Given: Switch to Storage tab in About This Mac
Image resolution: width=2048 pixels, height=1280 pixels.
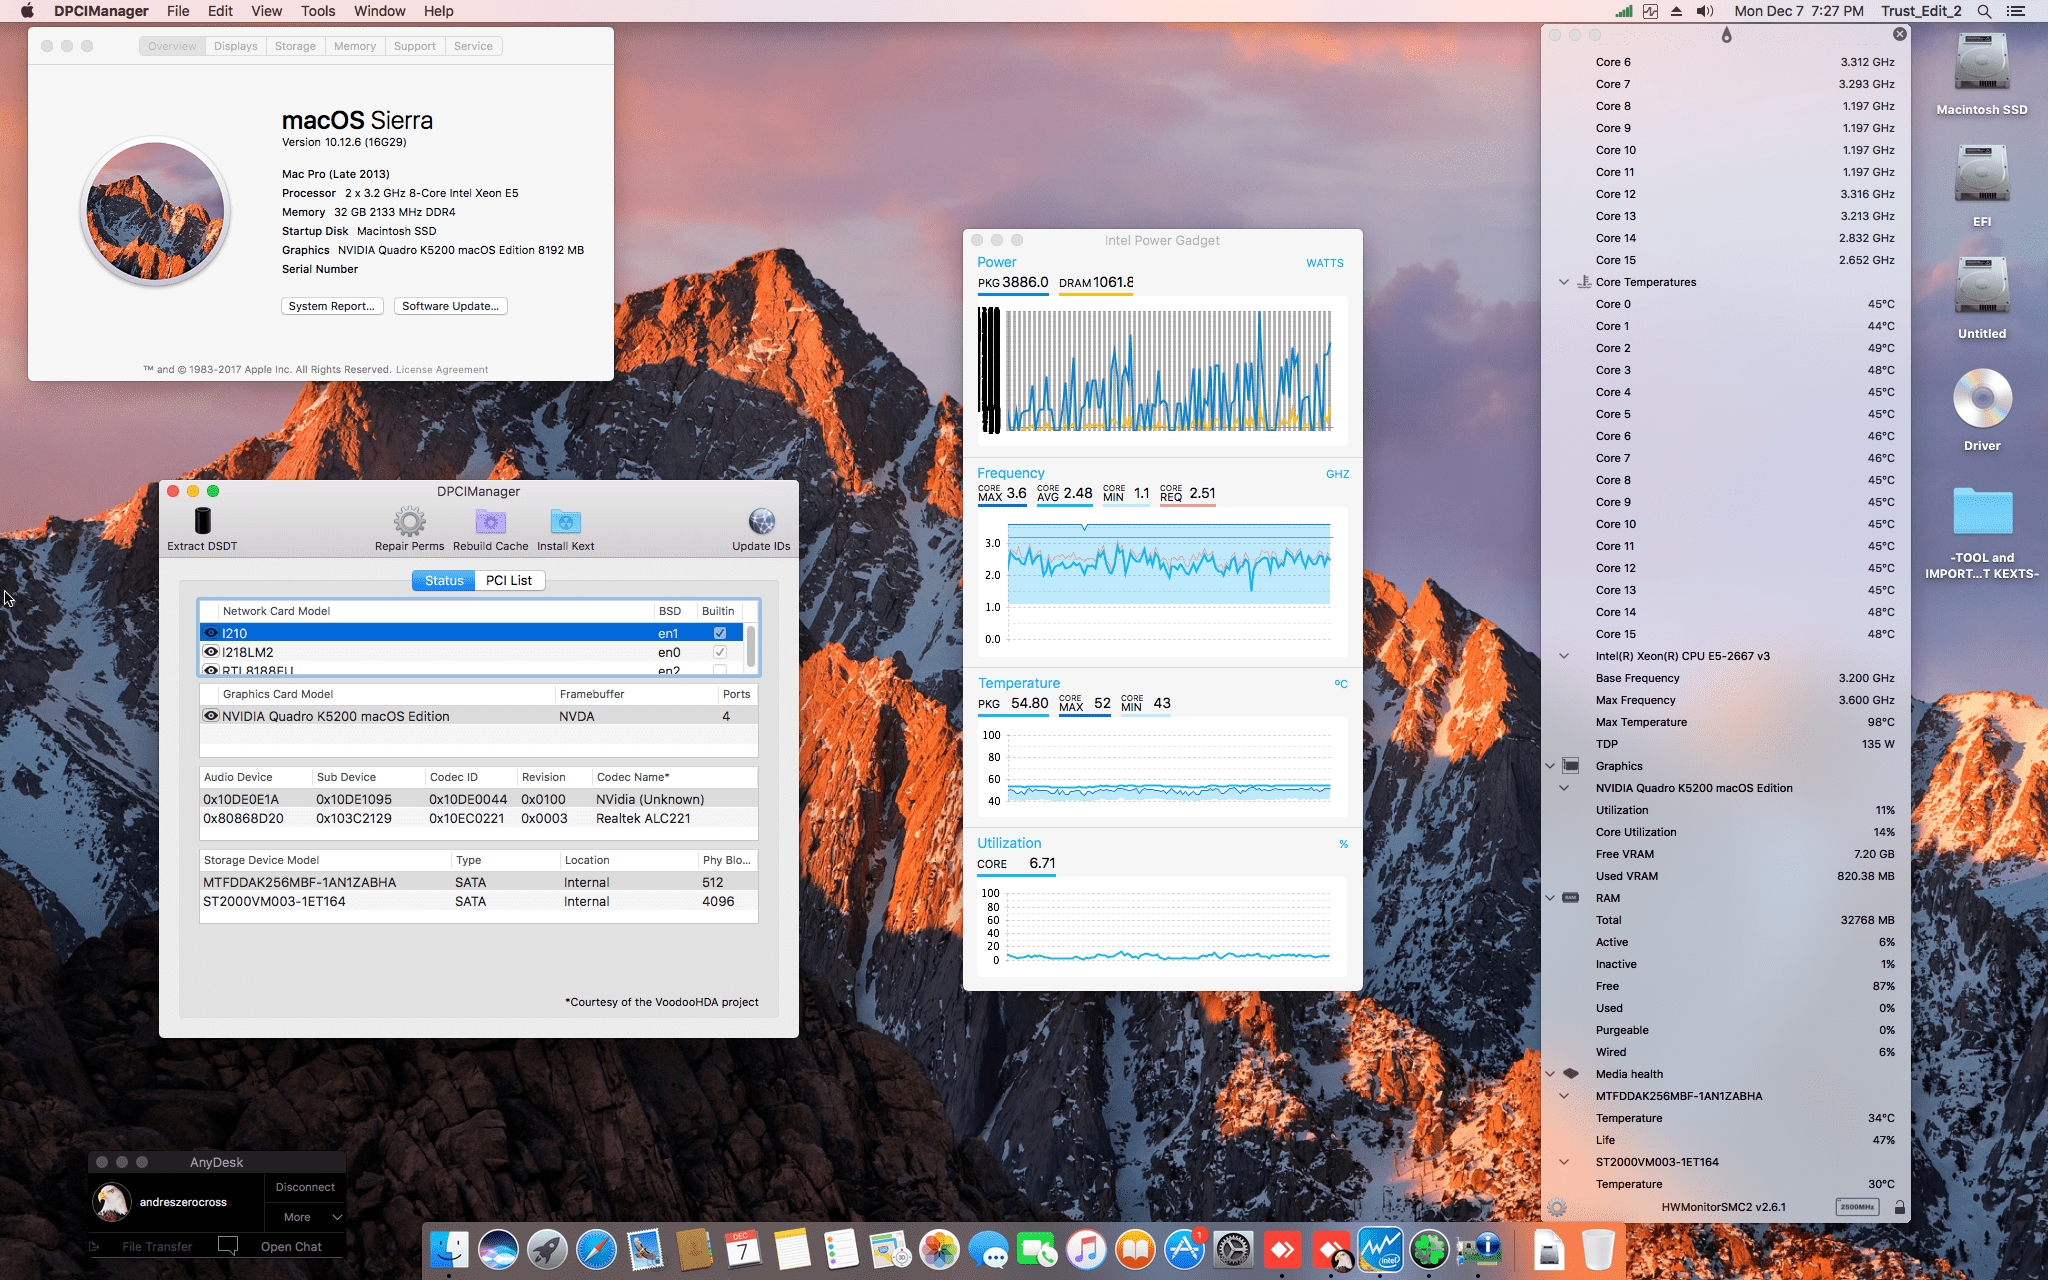Looking at the screenshot, I should [295, 46].
